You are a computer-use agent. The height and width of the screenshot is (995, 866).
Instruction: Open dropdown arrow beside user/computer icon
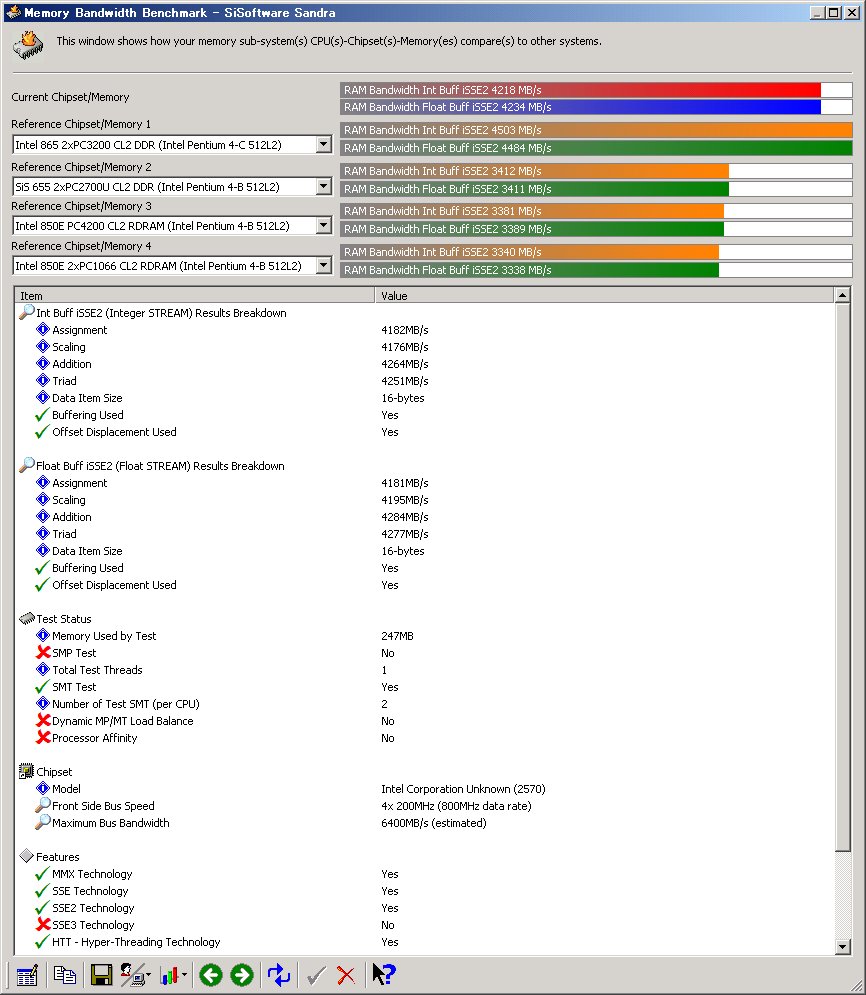pyautogui.click(x=148, y=975)
